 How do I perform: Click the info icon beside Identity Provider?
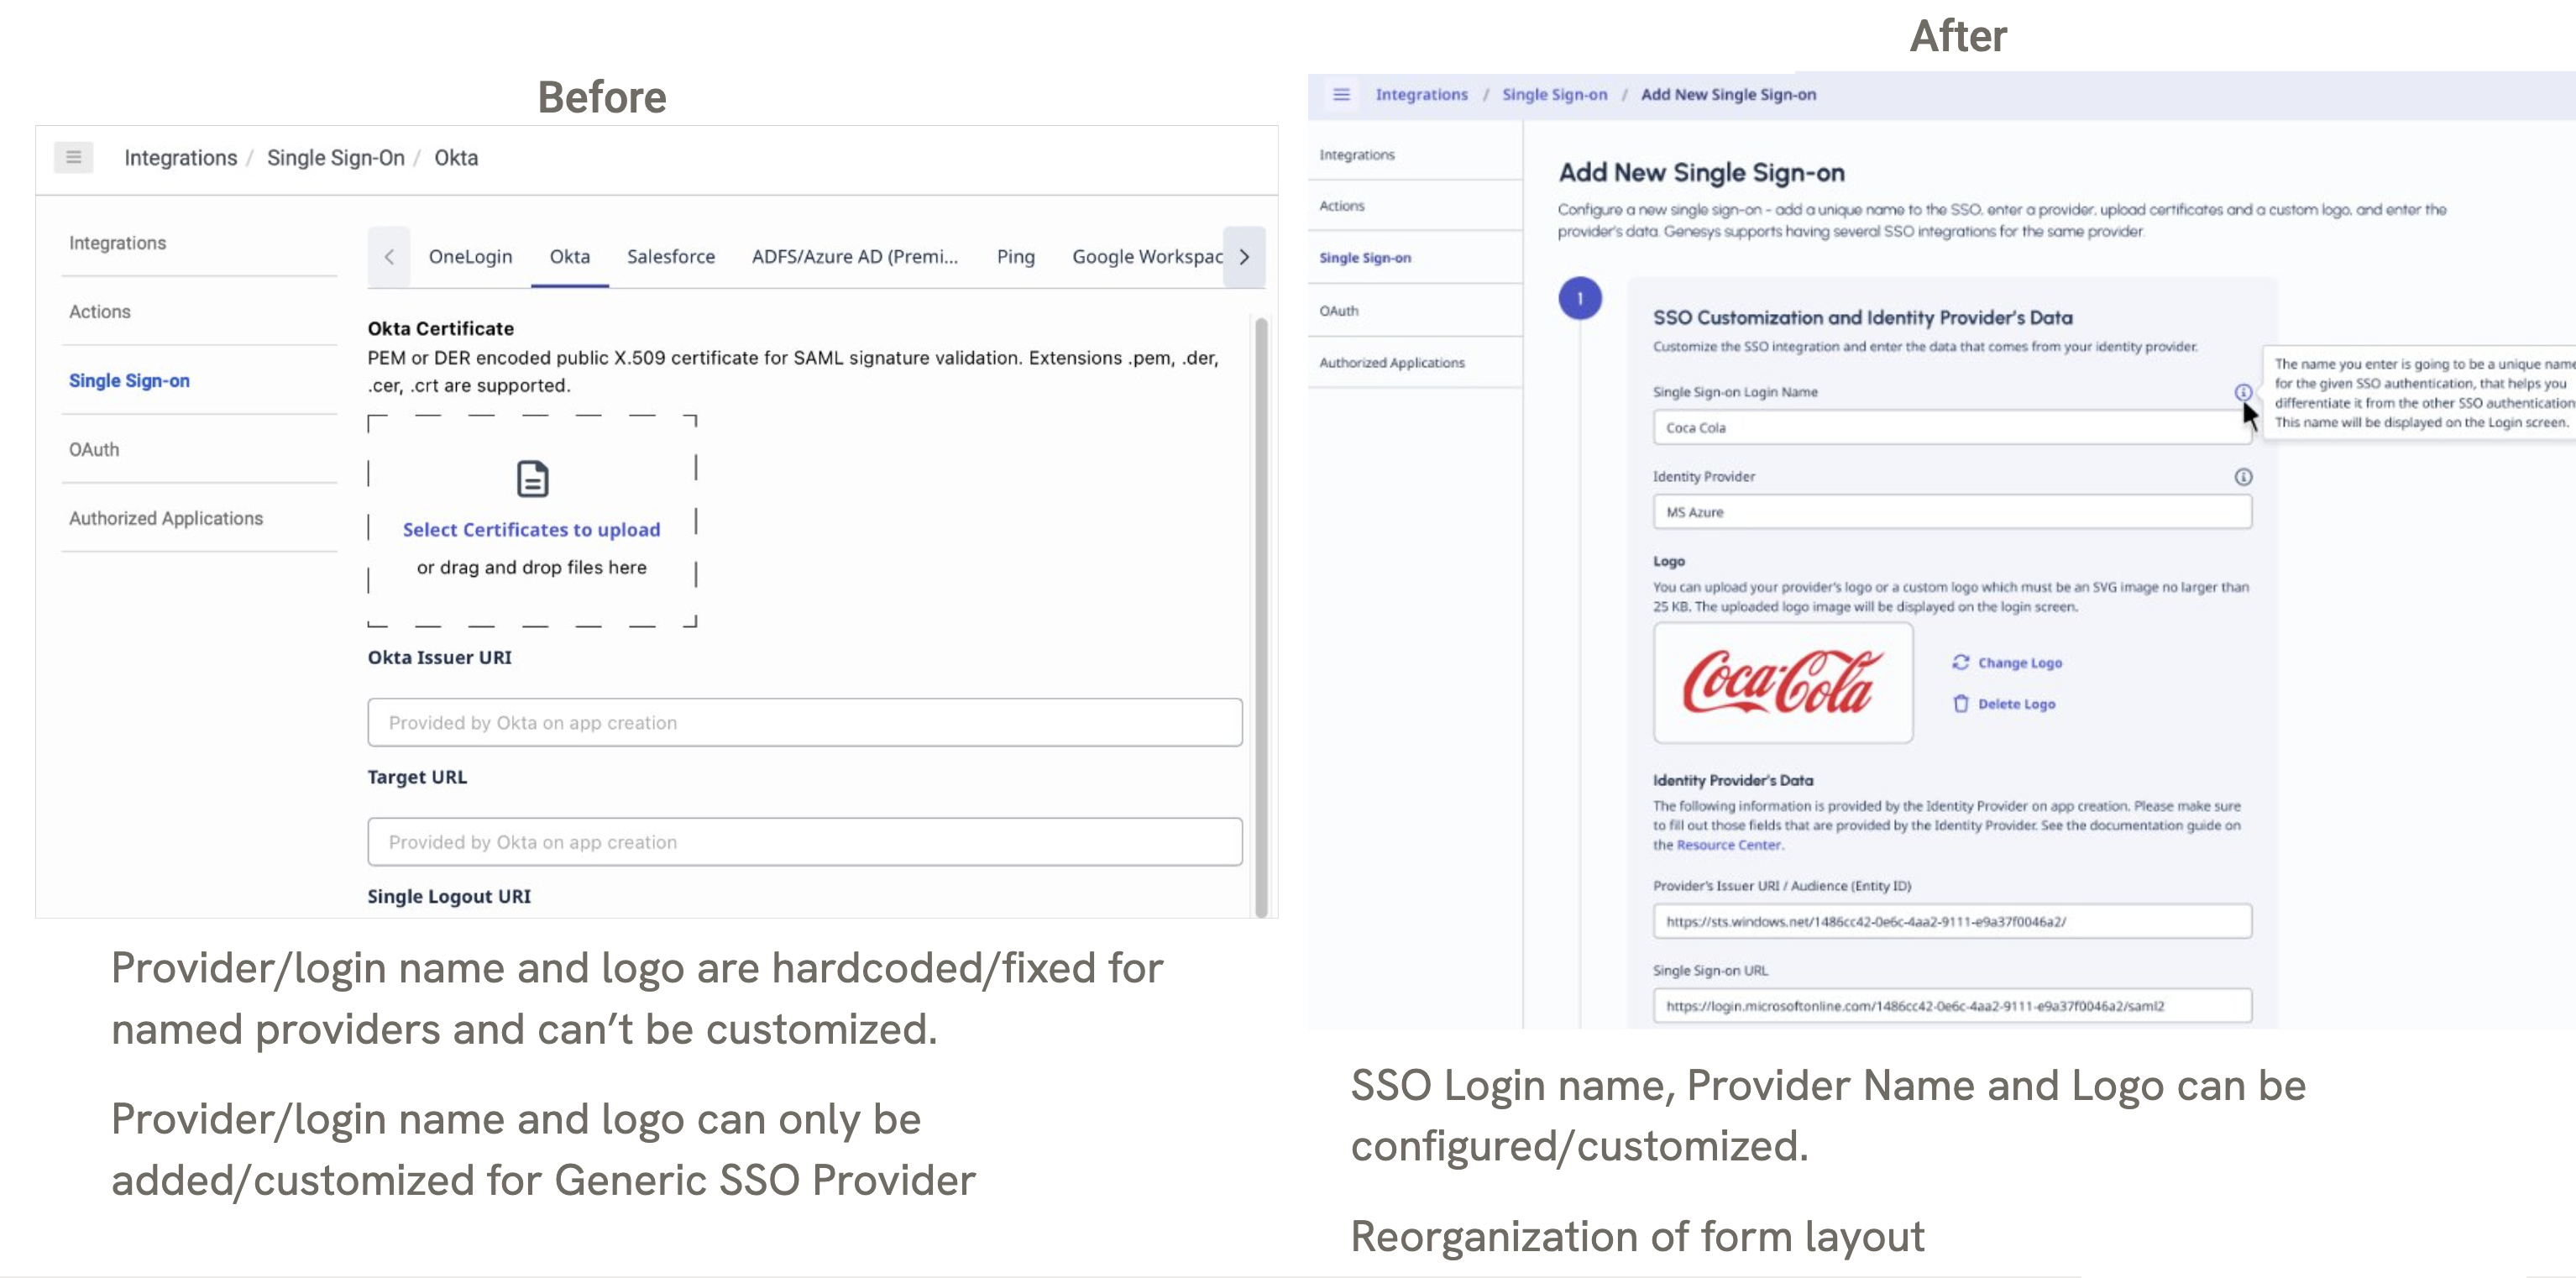[x=2243, y=477]
